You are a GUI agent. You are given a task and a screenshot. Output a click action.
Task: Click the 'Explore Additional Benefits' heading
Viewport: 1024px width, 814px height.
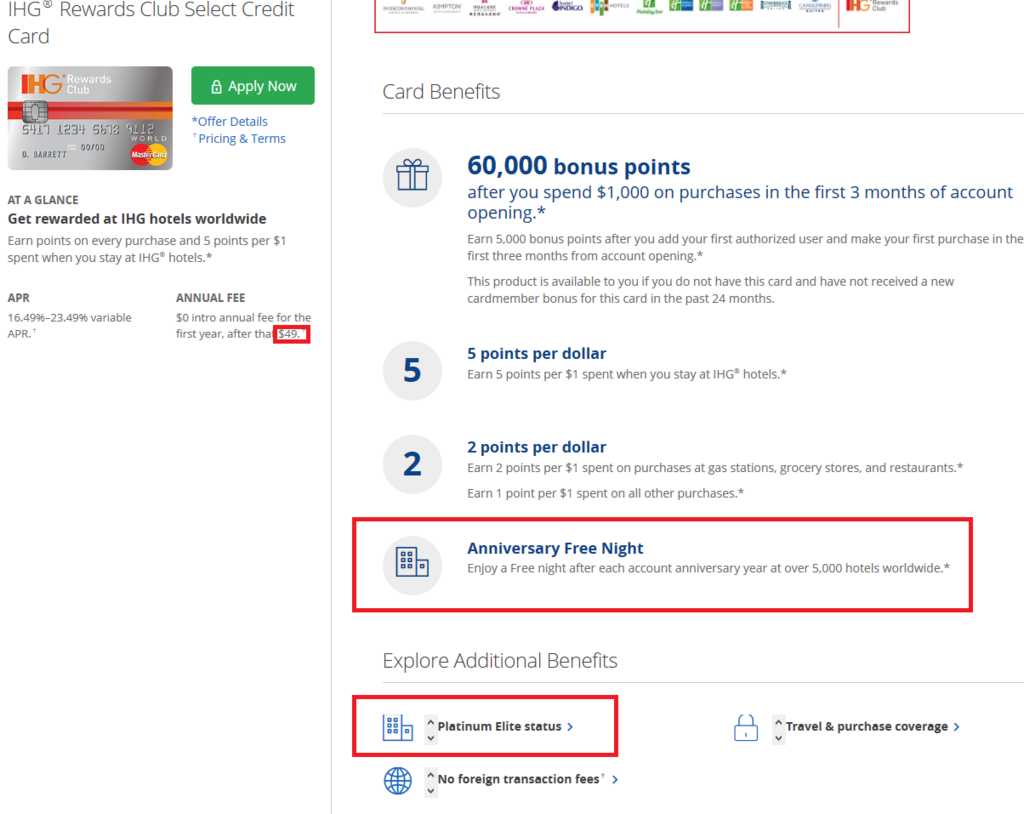pos(500,660)
